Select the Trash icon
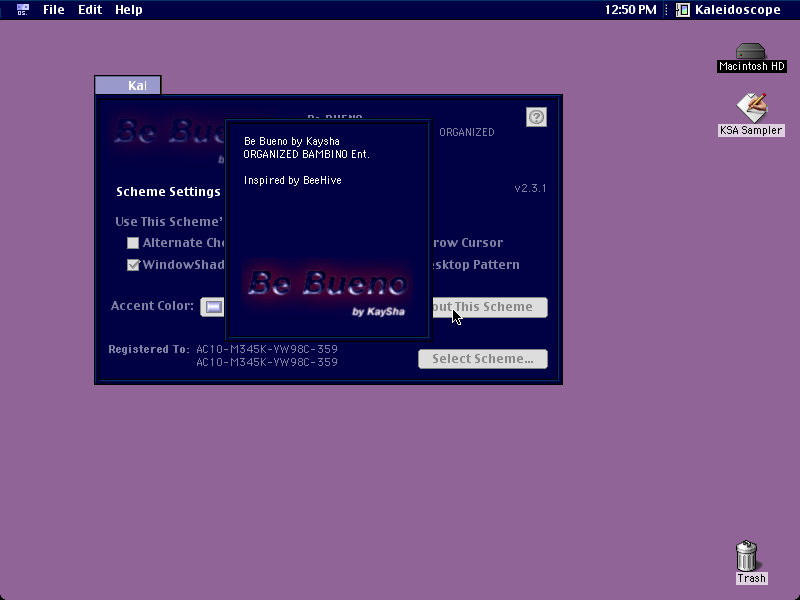 pos(750,562)
